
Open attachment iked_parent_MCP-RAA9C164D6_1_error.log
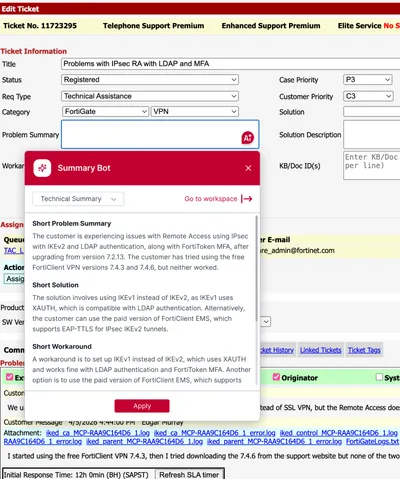point(274,441)
